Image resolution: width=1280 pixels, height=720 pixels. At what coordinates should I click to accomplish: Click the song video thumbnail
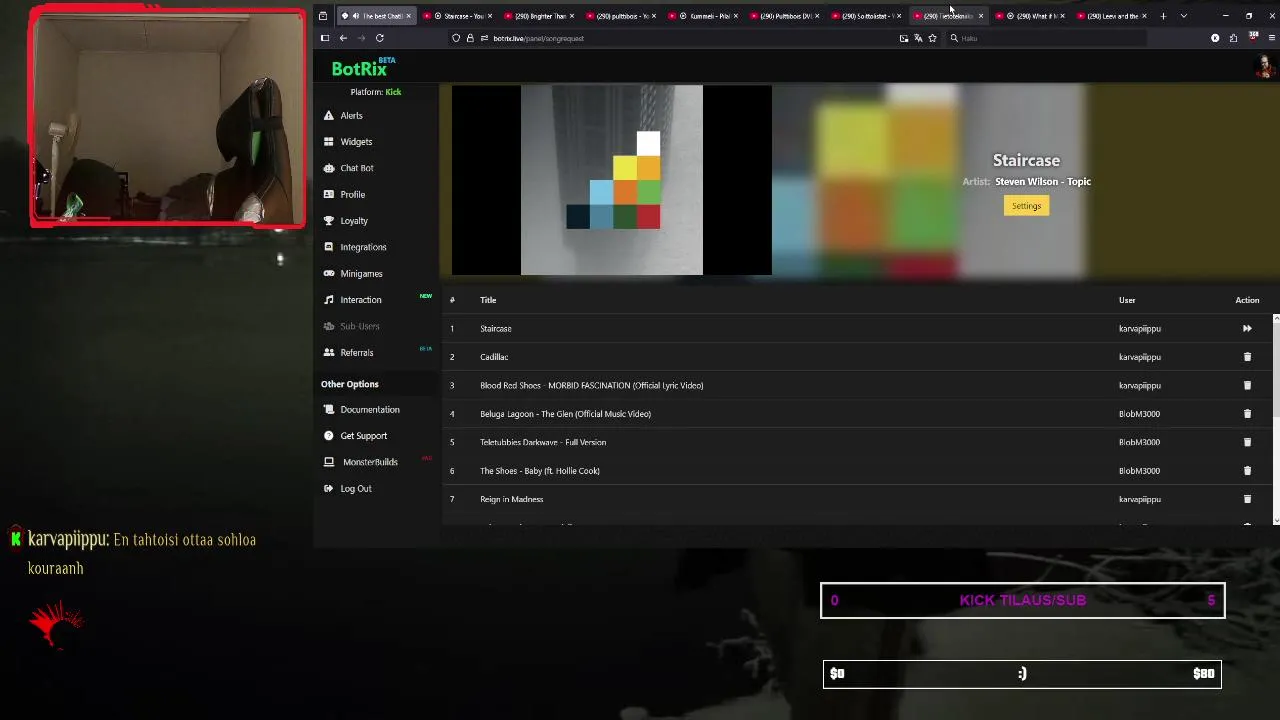(612, 180)
